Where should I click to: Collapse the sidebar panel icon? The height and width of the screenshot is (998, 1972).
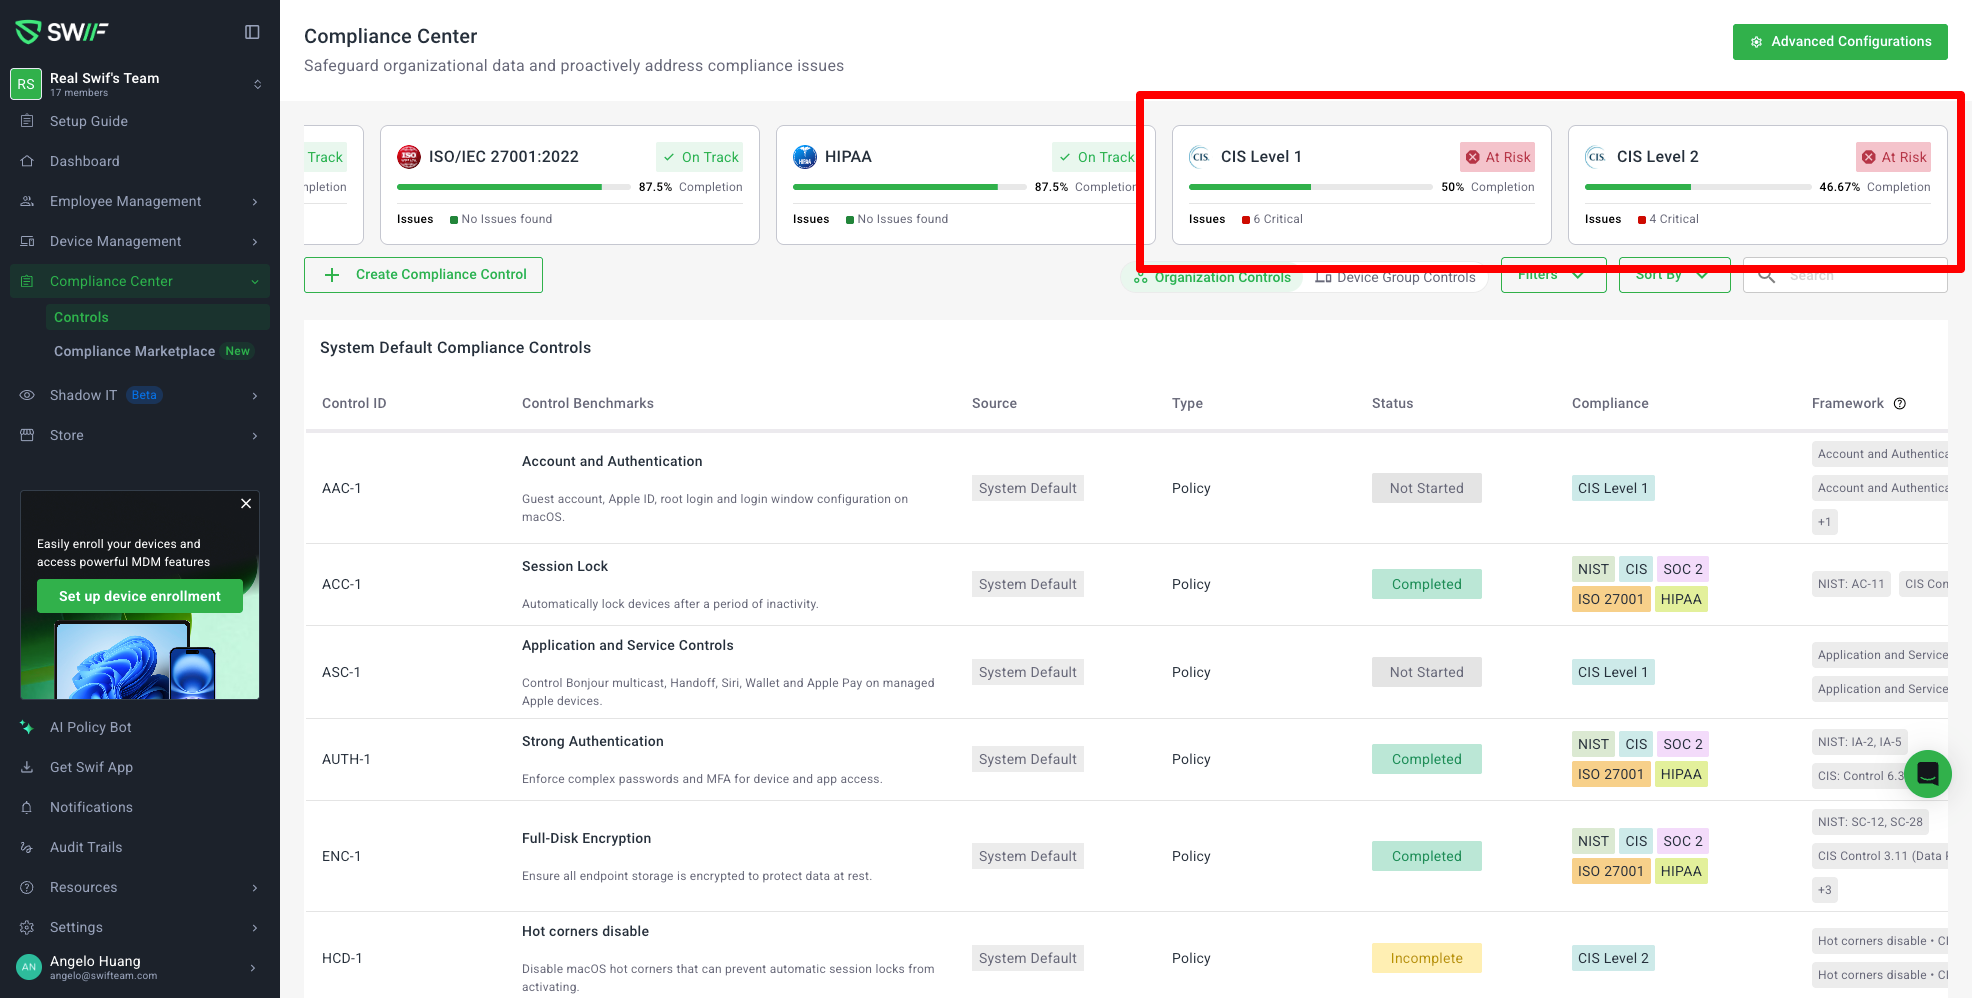(252, 32)
